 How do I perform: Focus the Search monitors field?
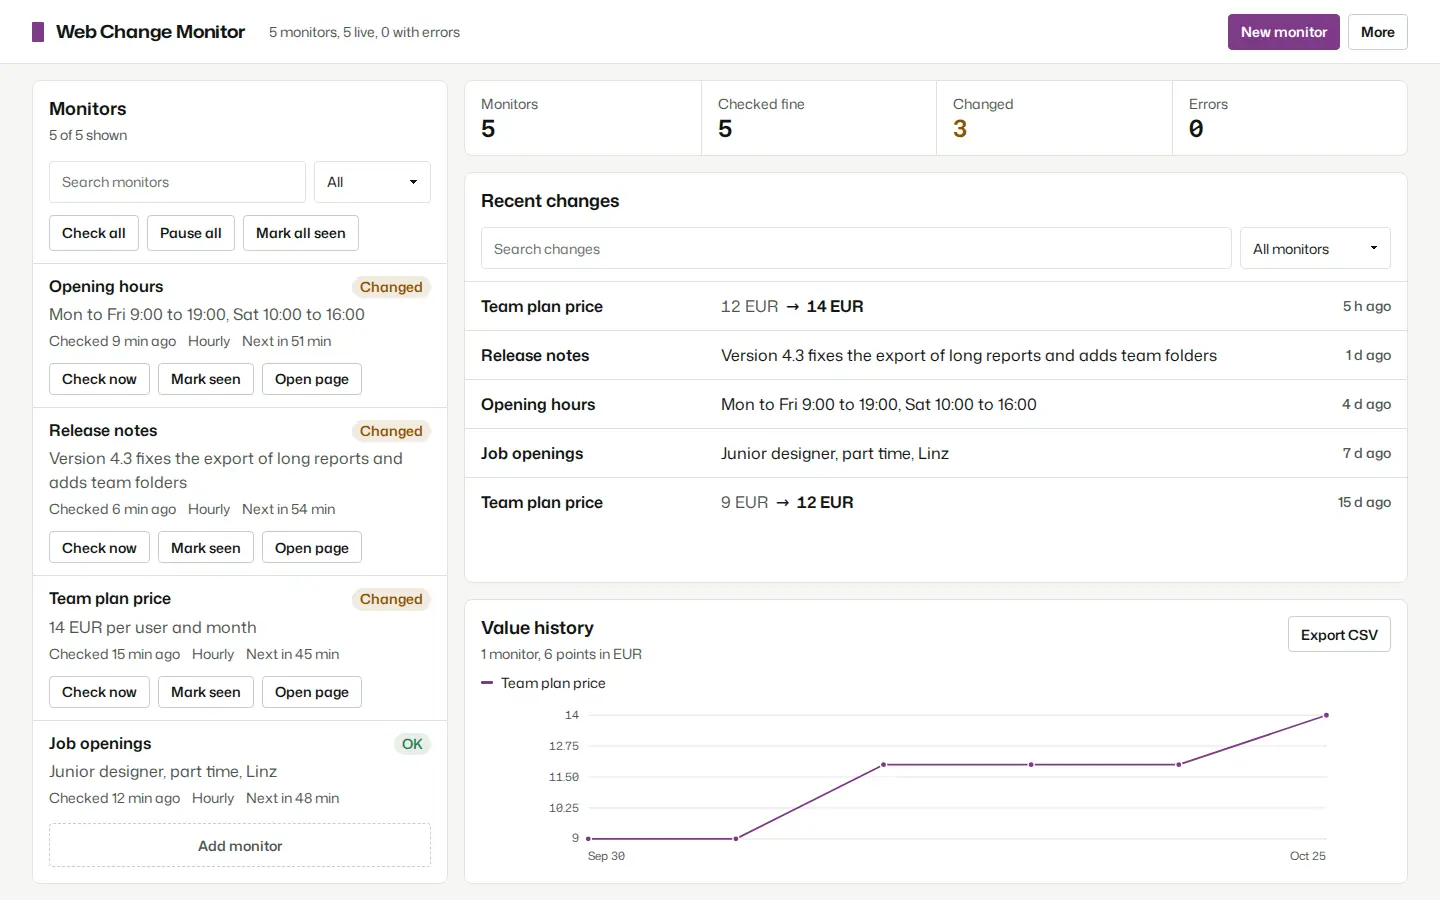(177, 182)
